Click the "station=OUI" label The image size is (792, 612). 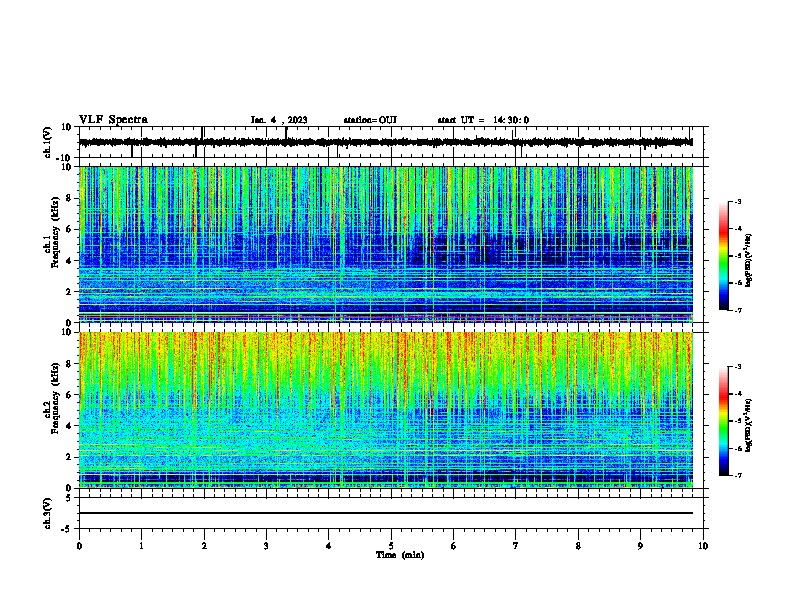(370, 120)
